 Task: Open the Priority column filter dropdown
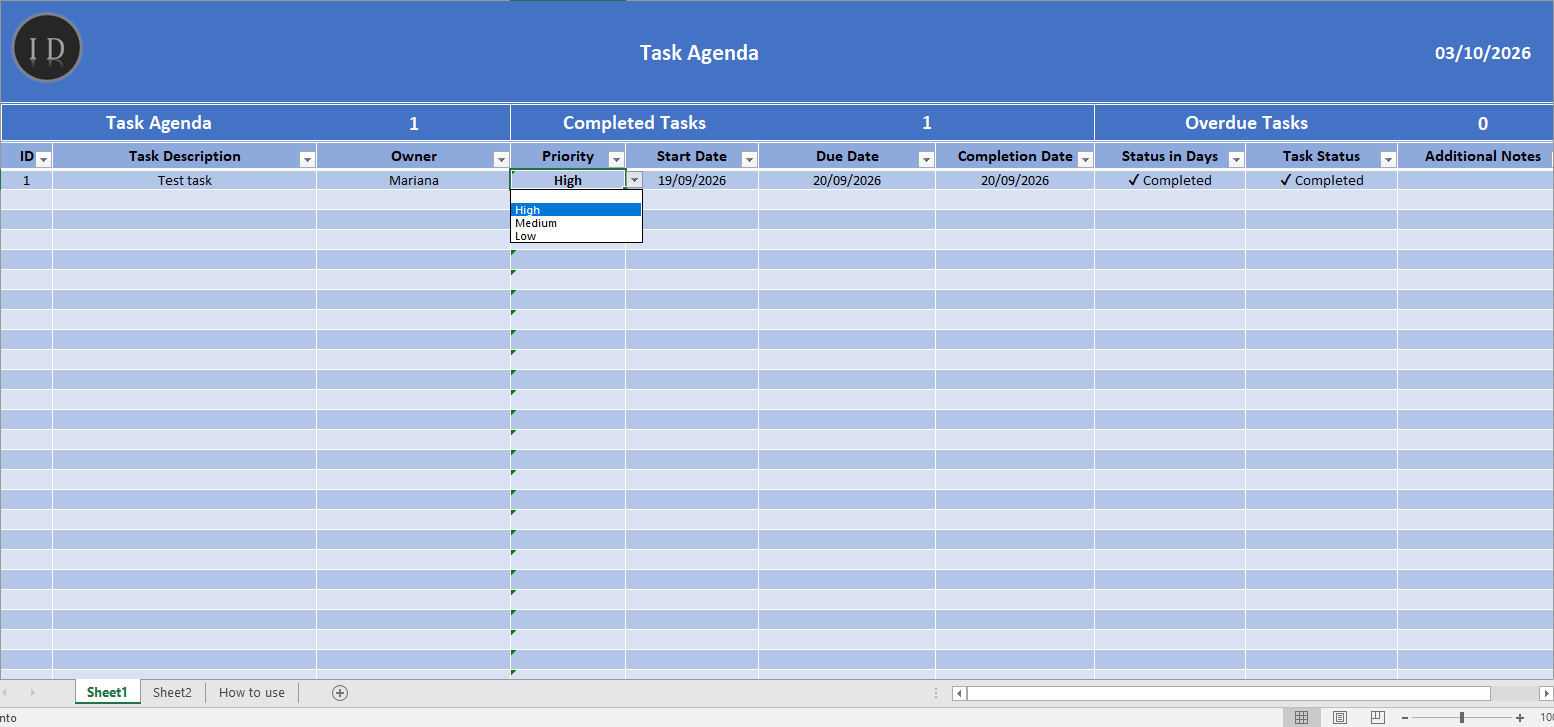pos(616,160)
